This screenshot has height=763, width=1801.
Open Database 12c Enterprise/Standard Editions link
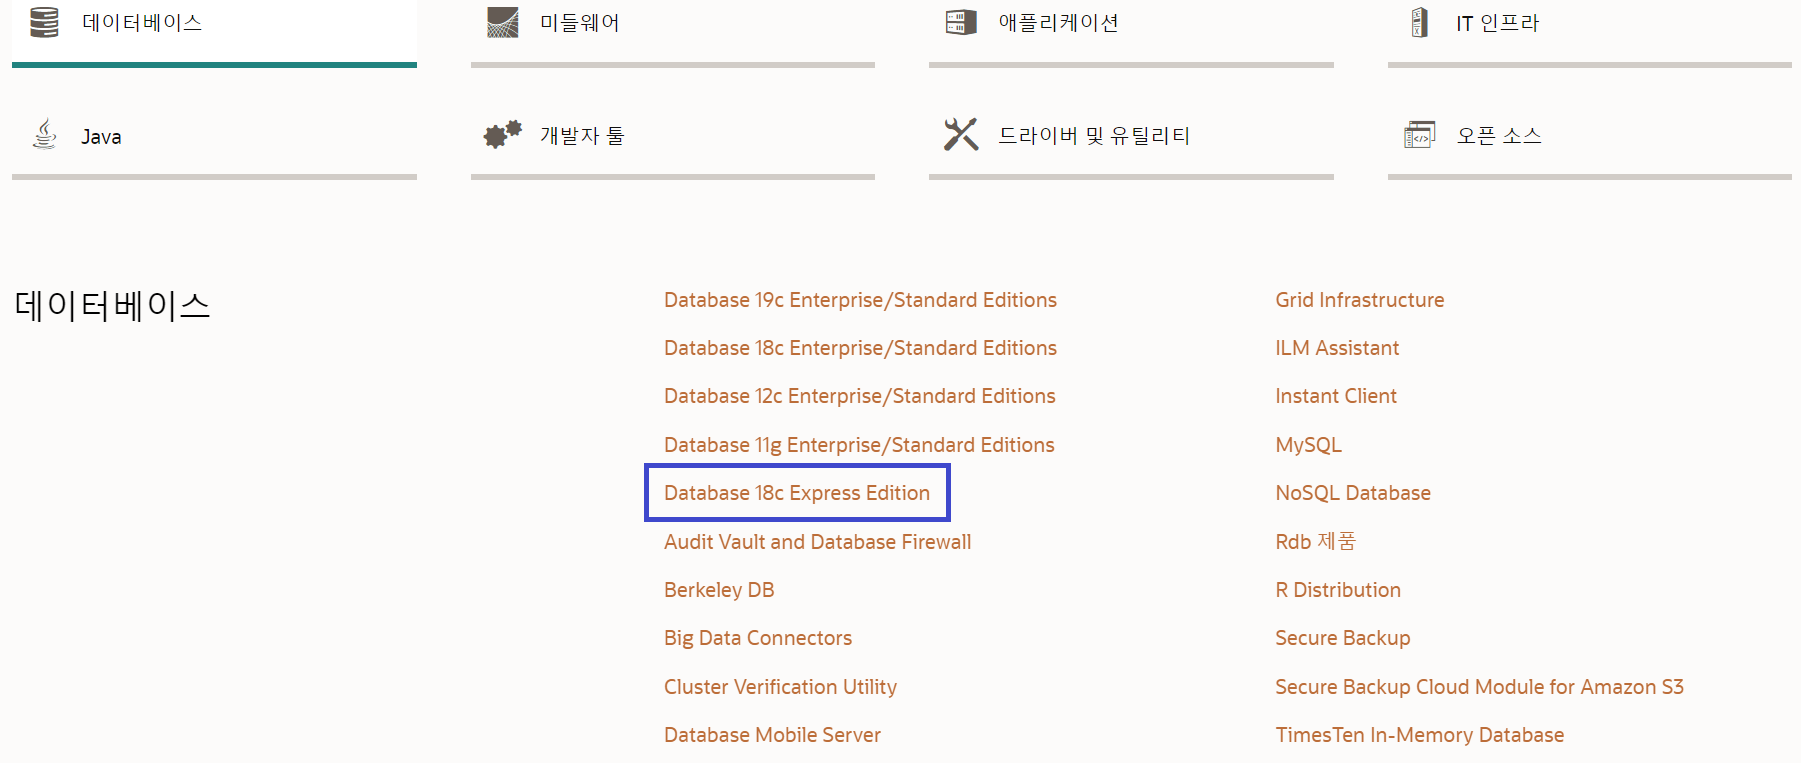860,396
